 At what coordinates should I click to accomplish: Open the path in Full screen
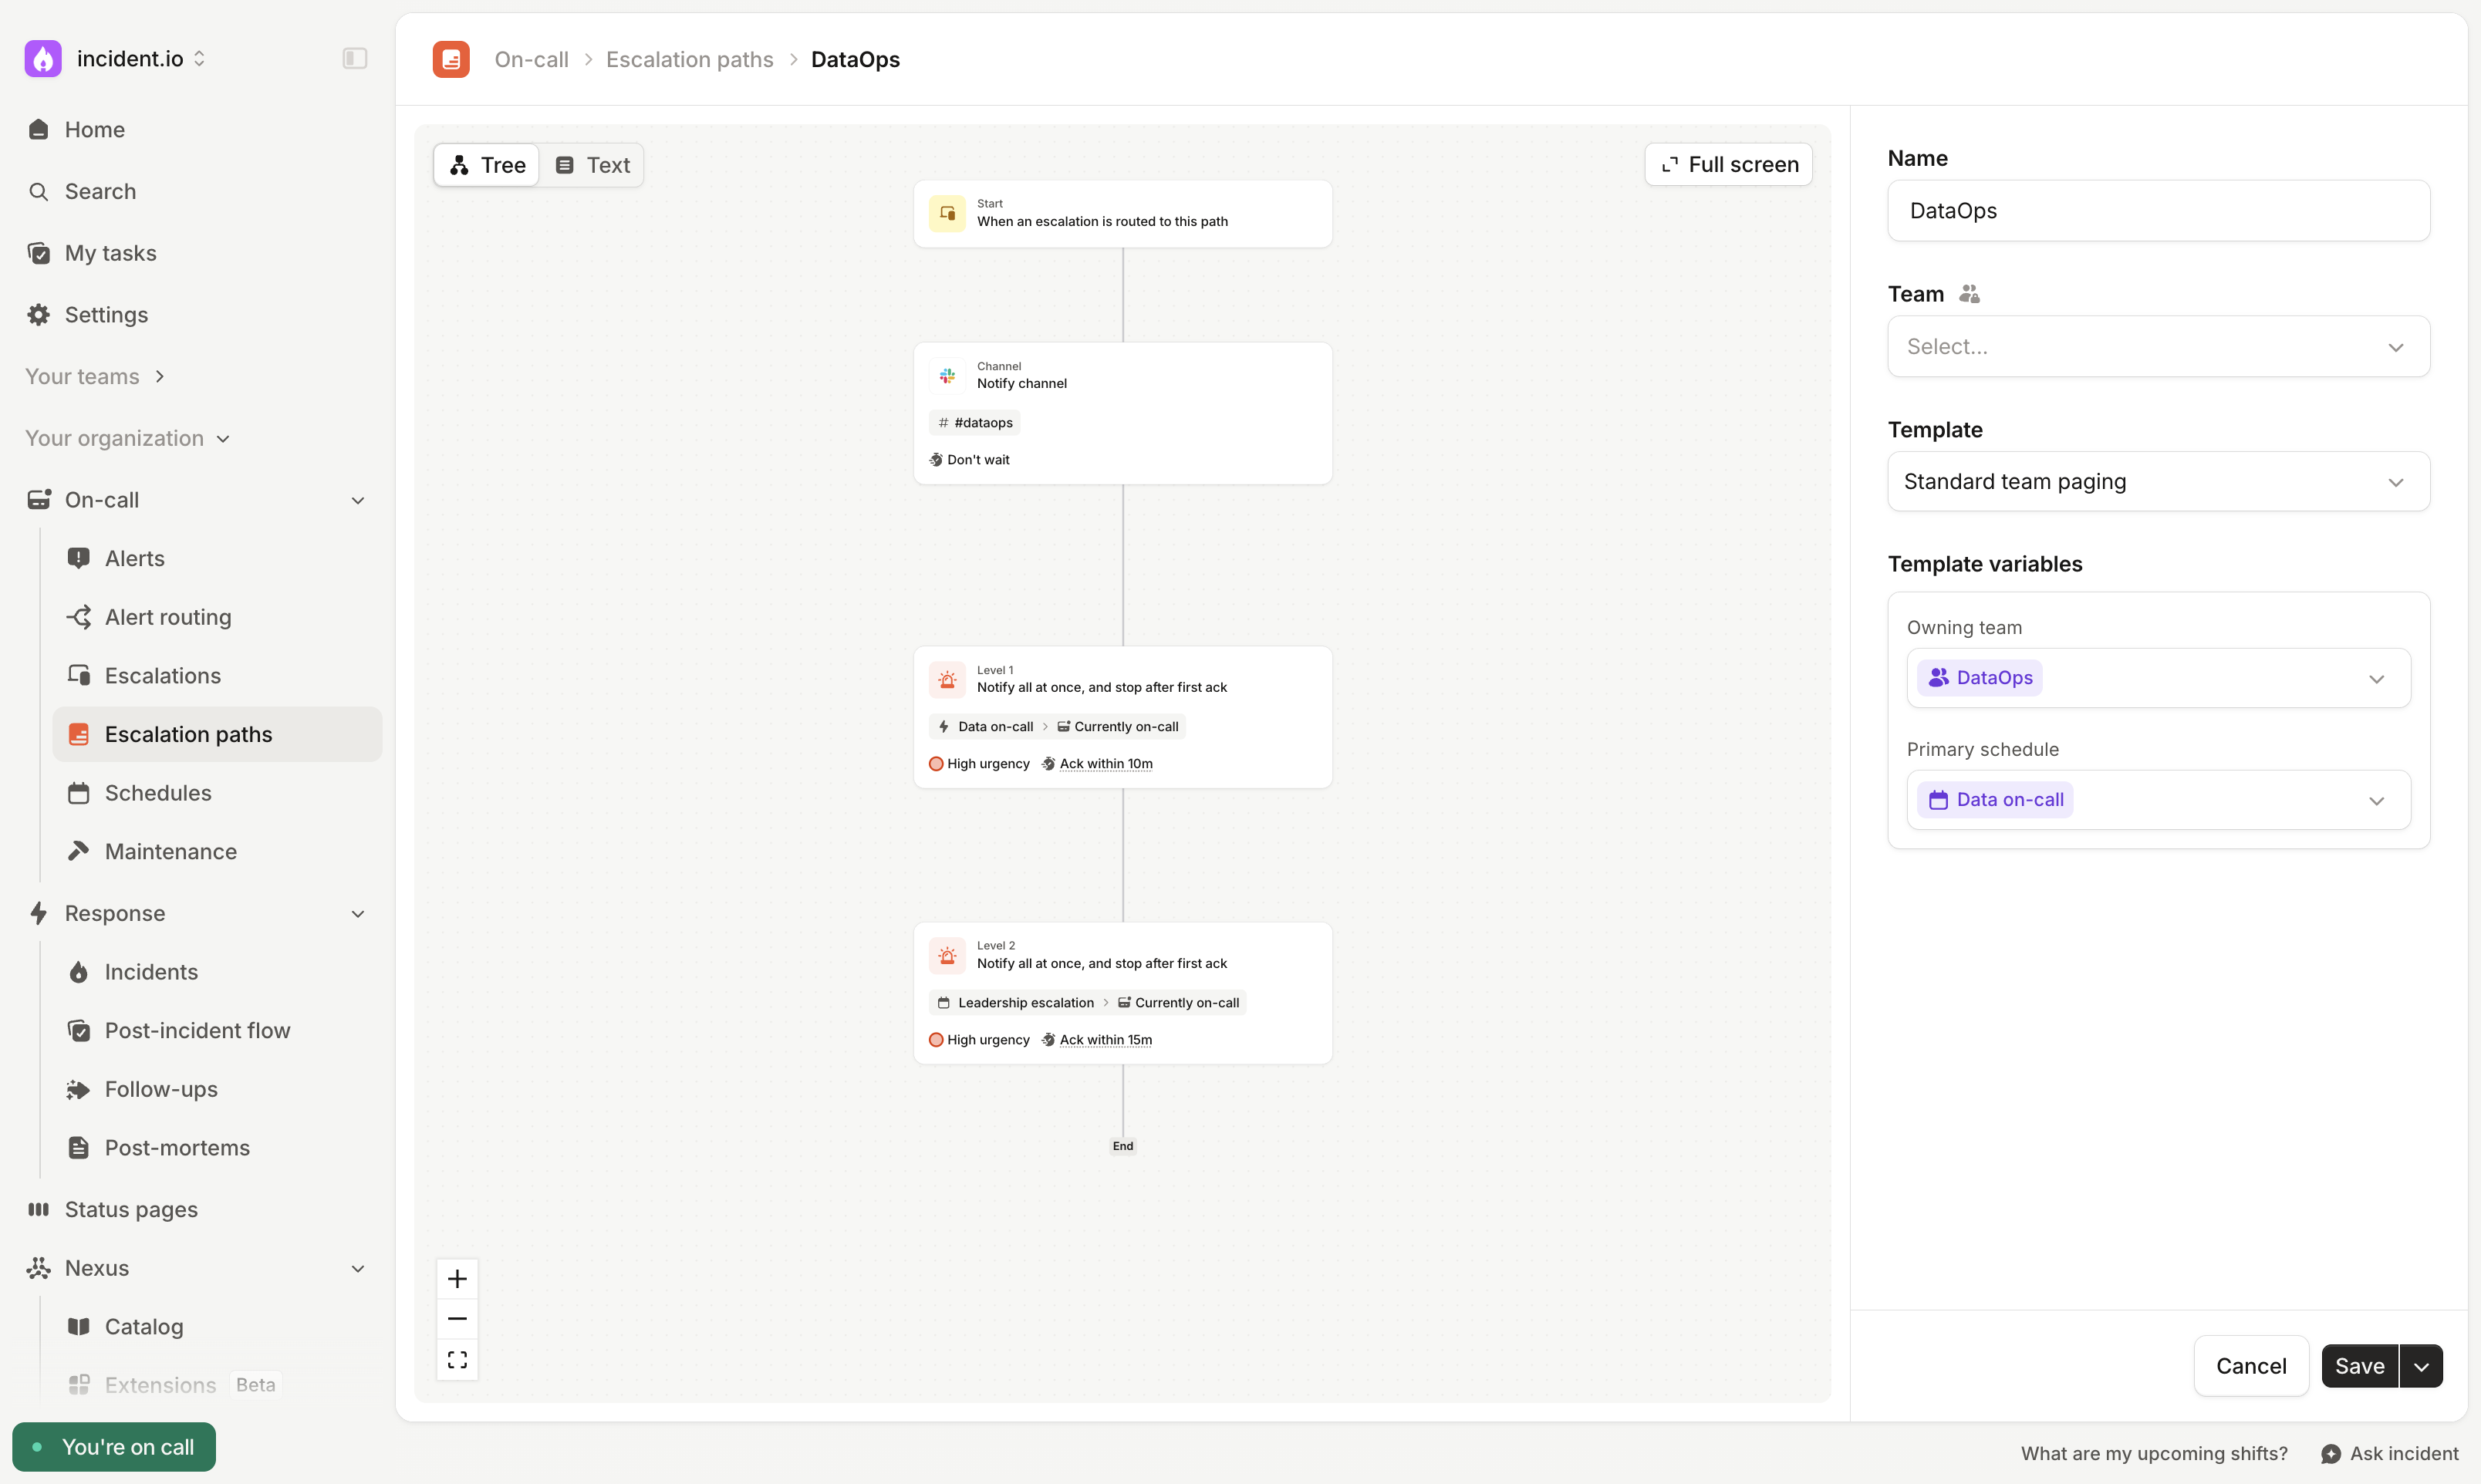(1729, 164)
